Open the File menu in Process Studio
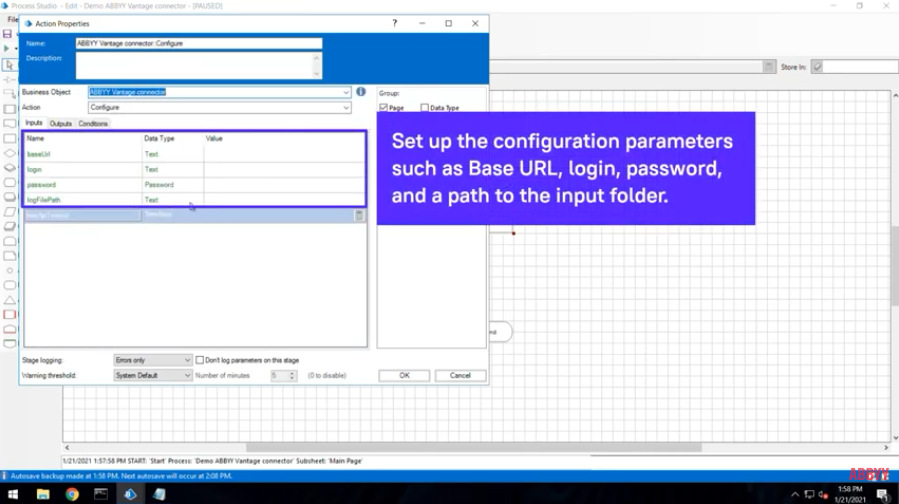Screen dimensions: 899x504 pyautogui.click(x=13, y=19)
